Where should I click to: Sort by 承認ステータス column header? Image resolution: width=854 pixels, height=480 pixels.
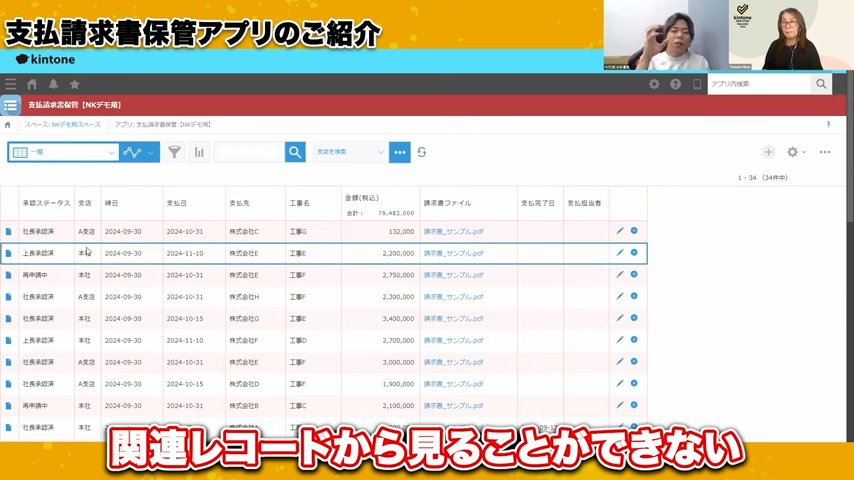(46, 203)
